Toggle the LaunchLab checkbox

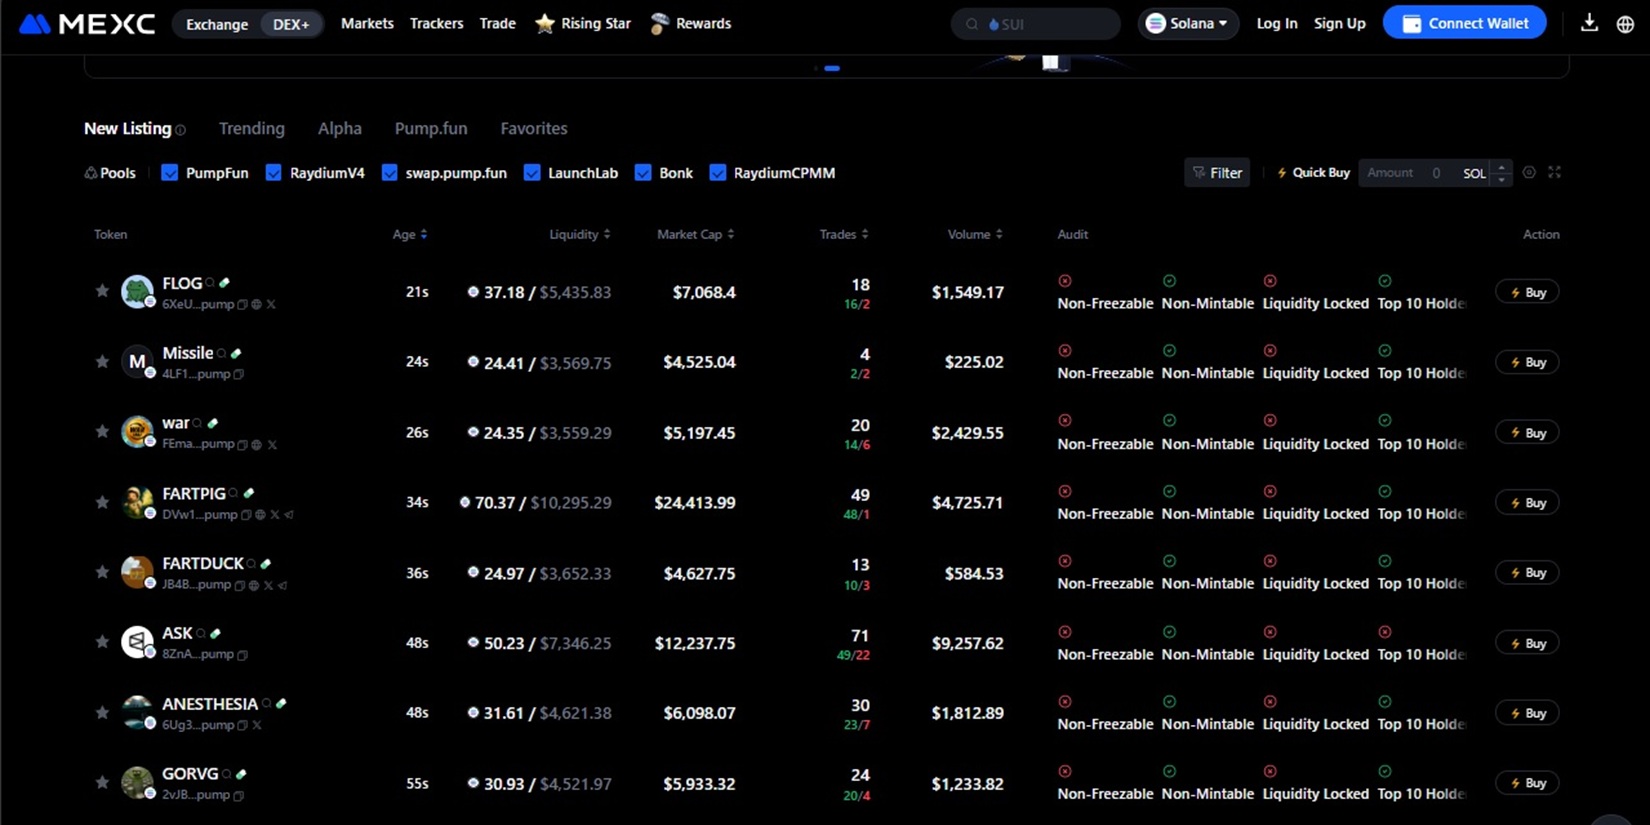pos(532,173)
